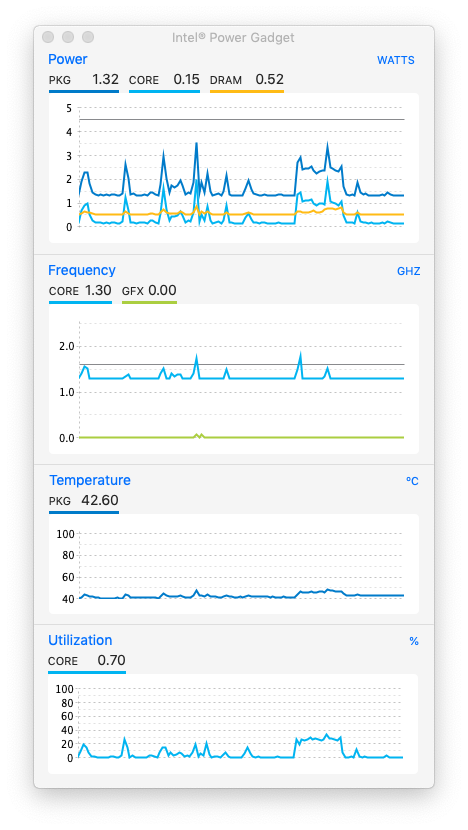Screen dimensions: 468x830
Task: Click the dark blue PKG power color bar
Action: click(x=84, y=92)
